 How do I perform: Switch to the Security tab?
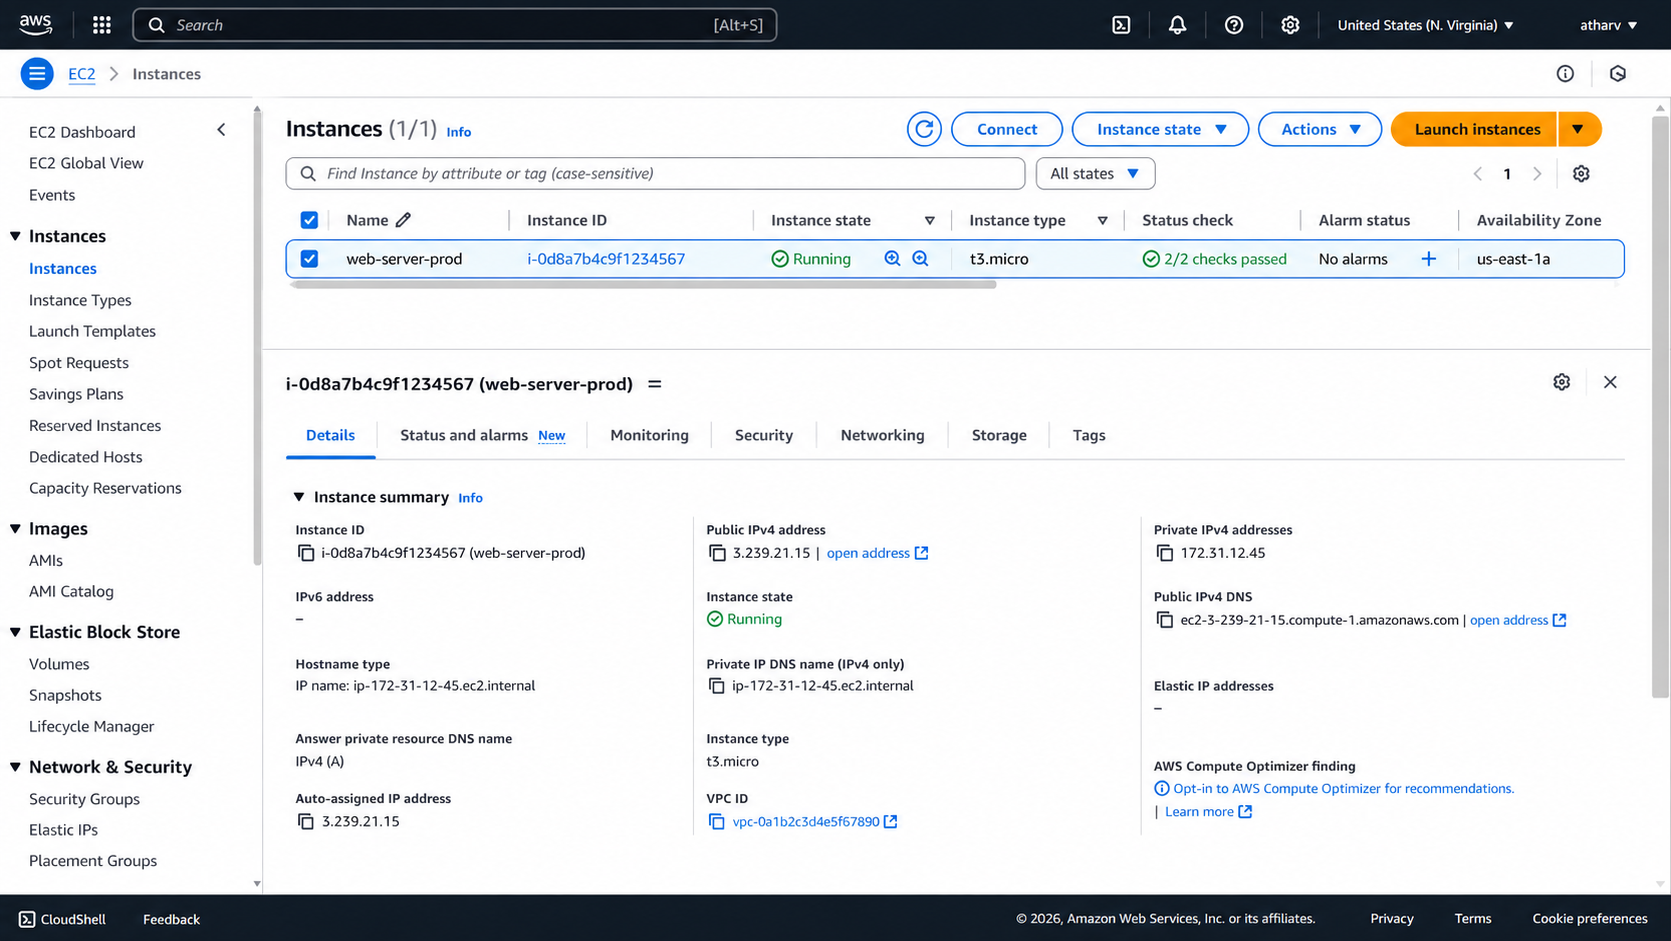pos(764,435)
